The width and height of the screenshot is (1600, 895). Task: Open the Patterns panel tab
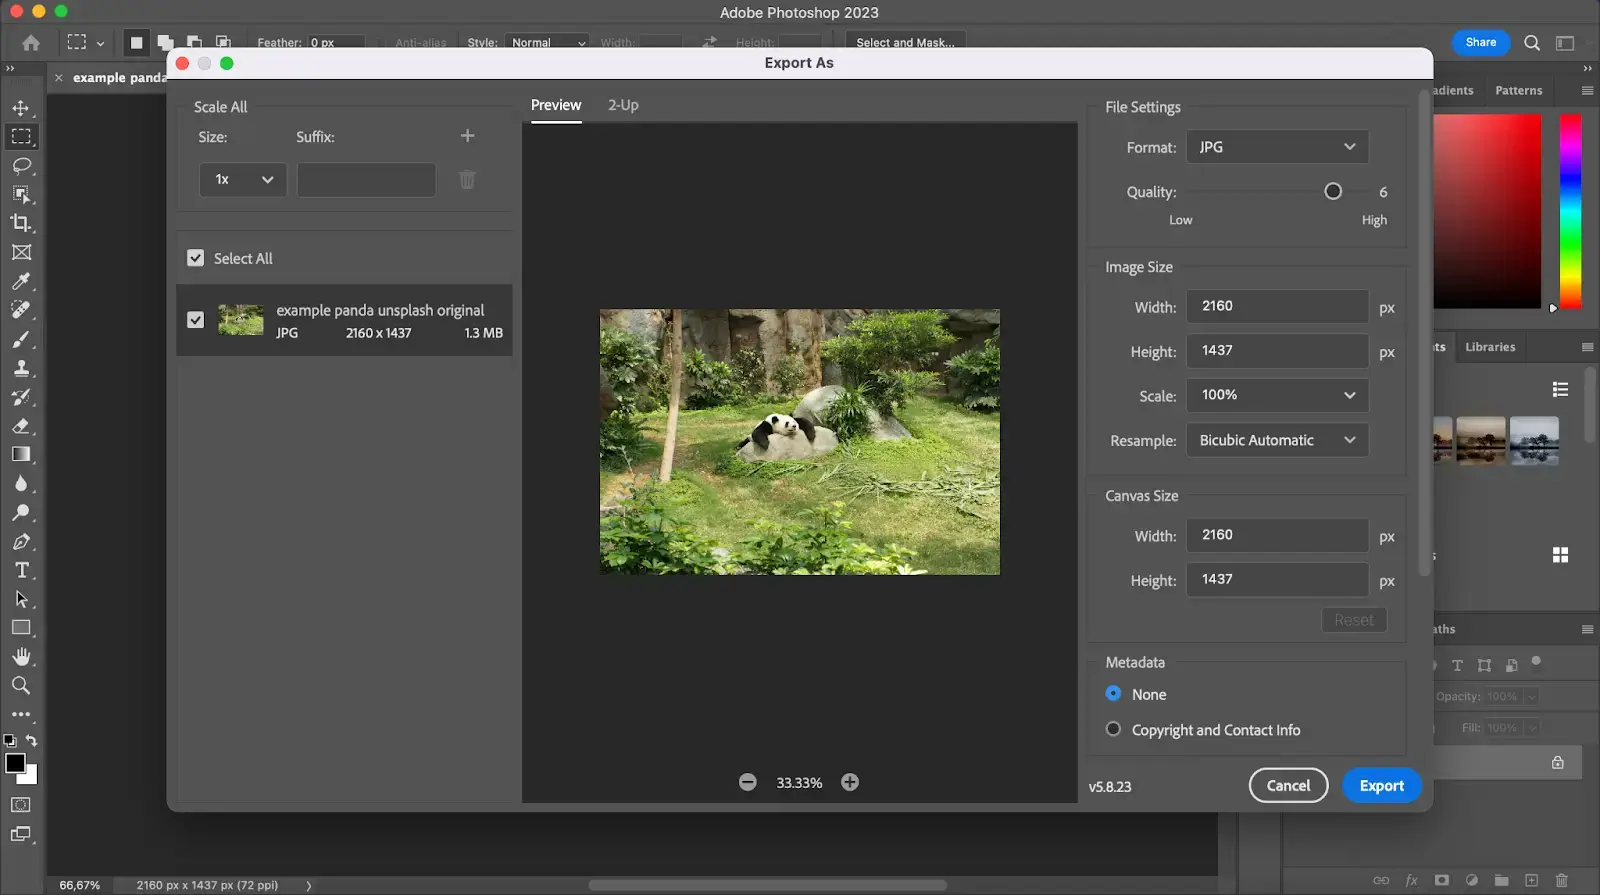tap(1518, 90)
